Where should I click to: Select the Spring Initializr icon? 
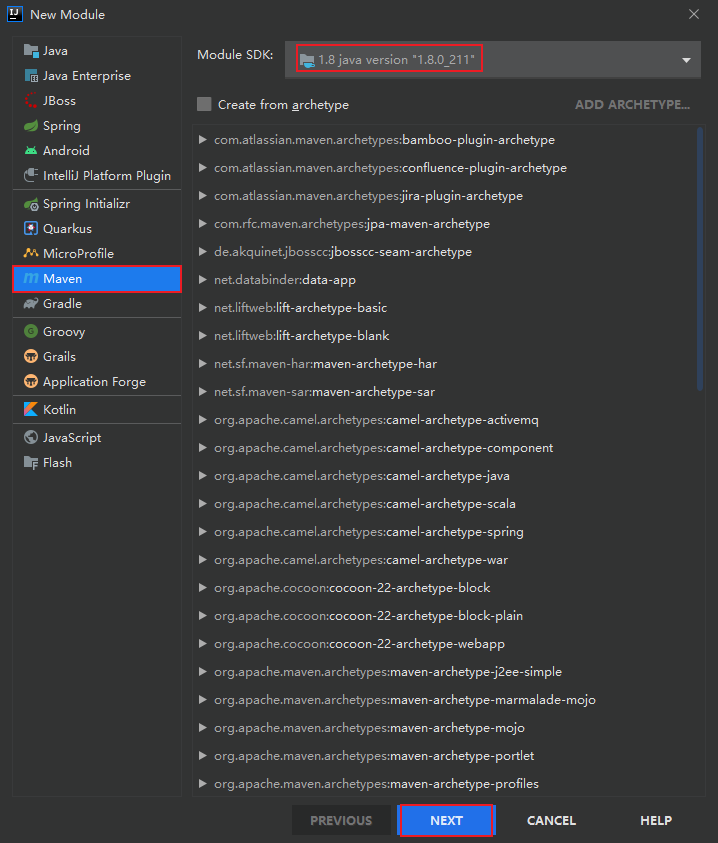(x=31, y=204)
